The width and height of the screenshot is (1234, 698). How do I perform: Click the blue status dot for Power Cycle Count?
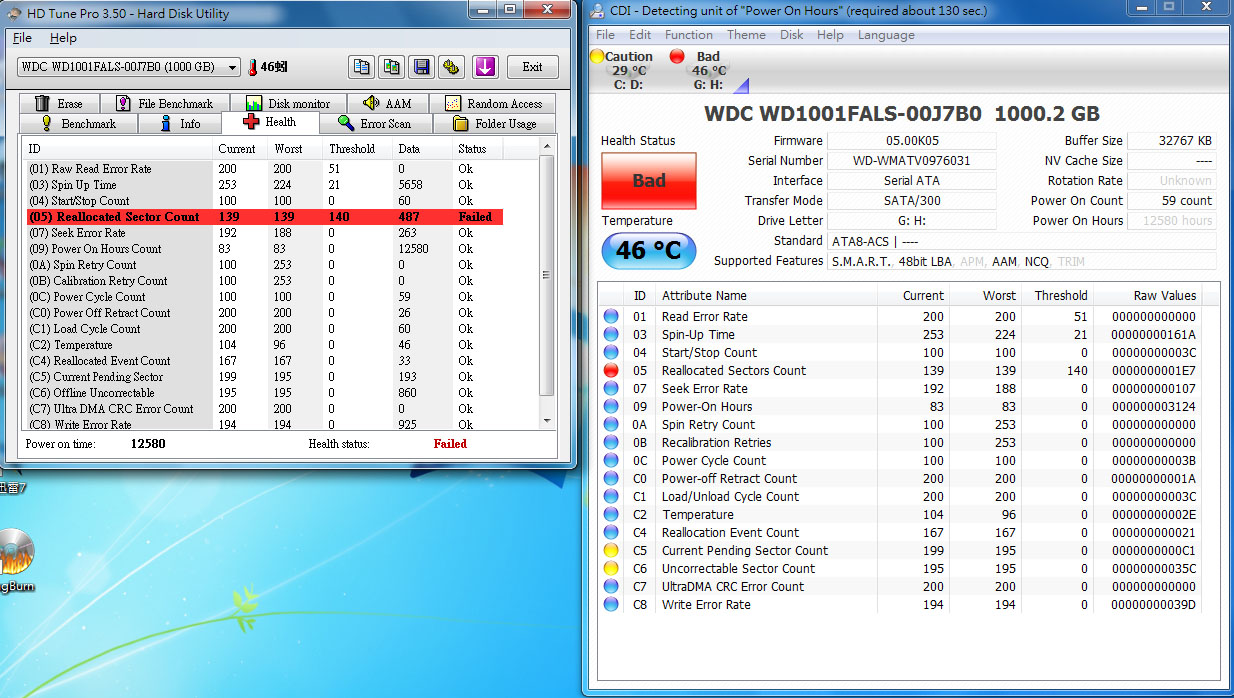click(611, 460)
